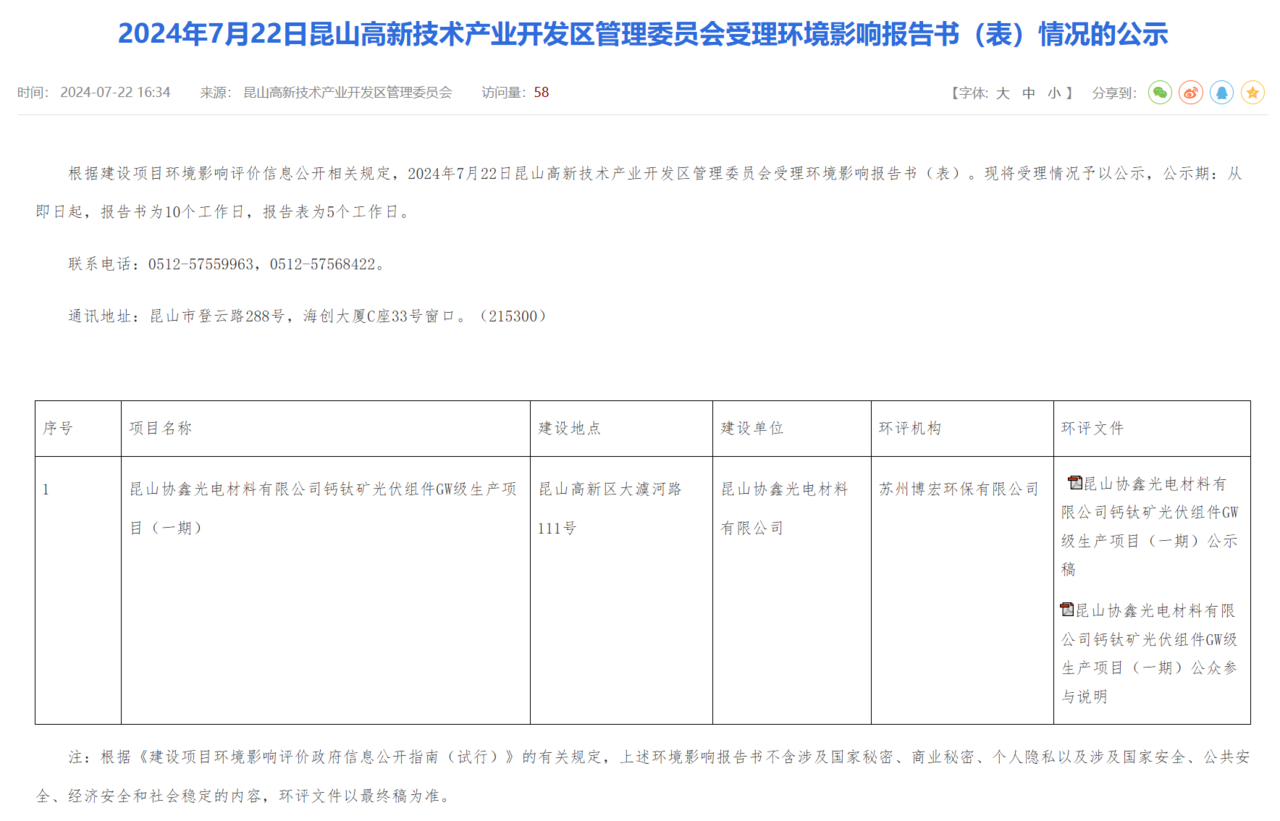Click the PDF icon beside the 公示稿 document
Screen dimensions: 1280x821
[x=1075, y=484]
